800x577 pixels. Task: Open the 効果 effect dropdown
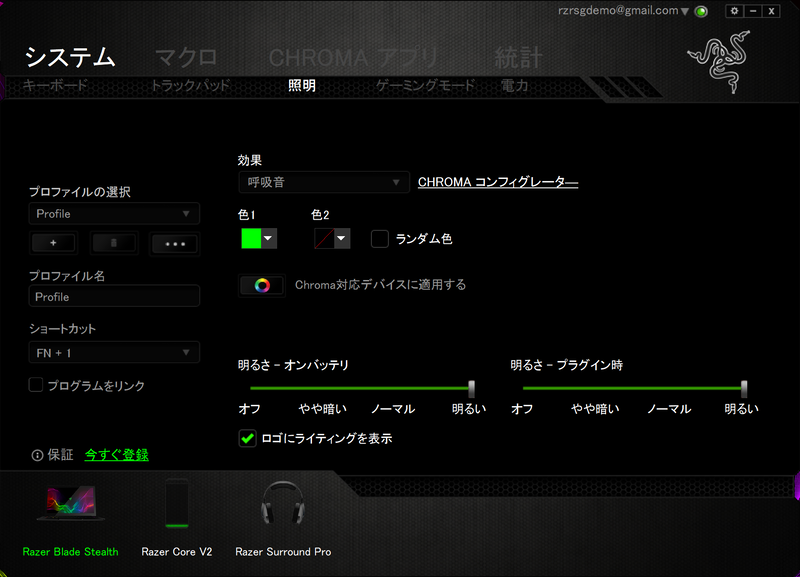click(324, 182)
